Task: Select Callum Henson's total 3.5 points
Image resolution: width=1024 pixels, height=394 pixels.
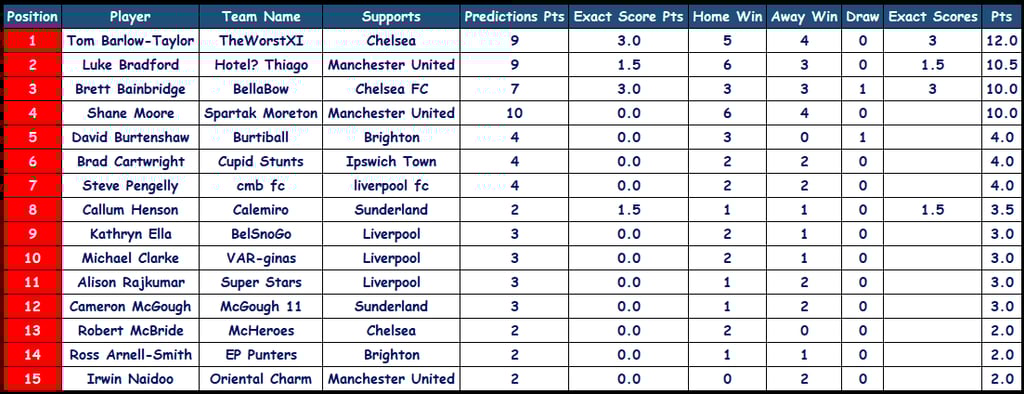Action: (1000, 210)
